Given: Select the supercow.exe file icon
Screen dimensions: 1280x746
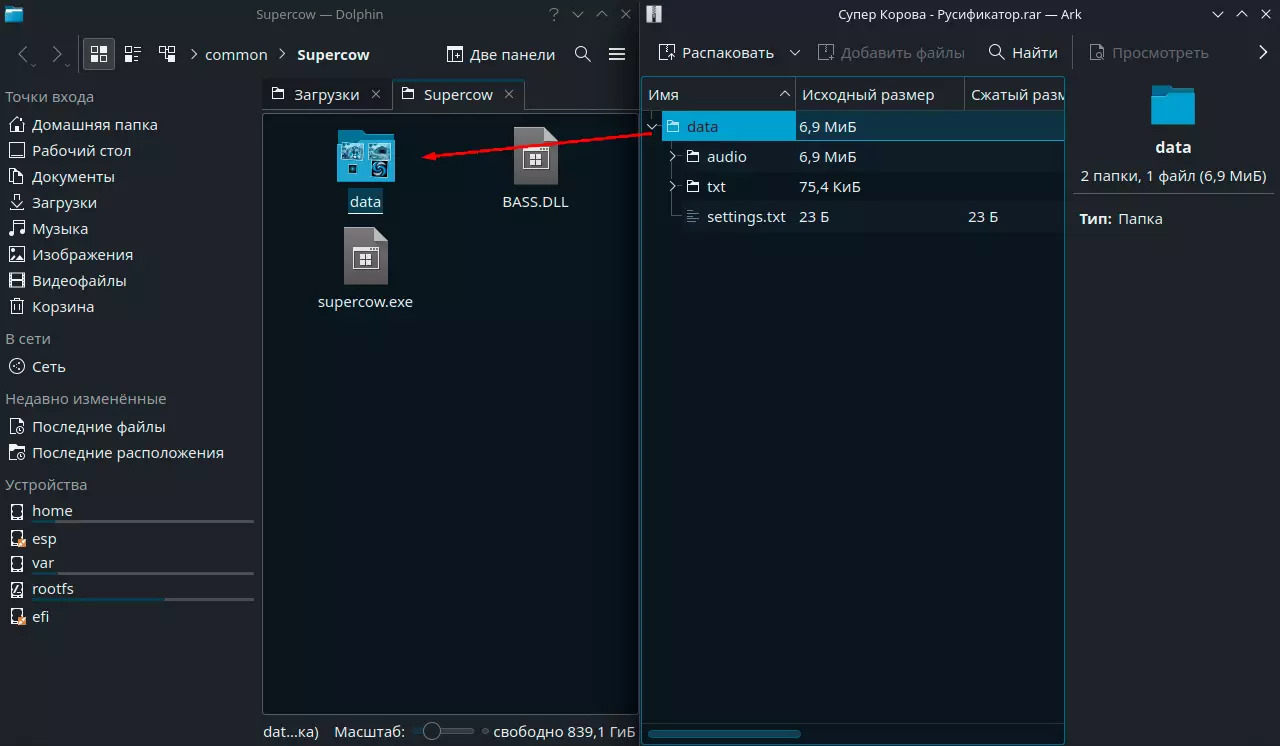Looking at the screenshot, I should [365, 257].
